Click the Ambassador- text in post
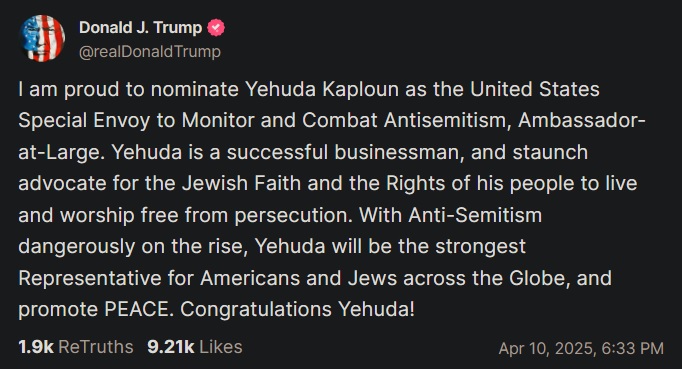 pyautogui.click(x=582, y=121)
